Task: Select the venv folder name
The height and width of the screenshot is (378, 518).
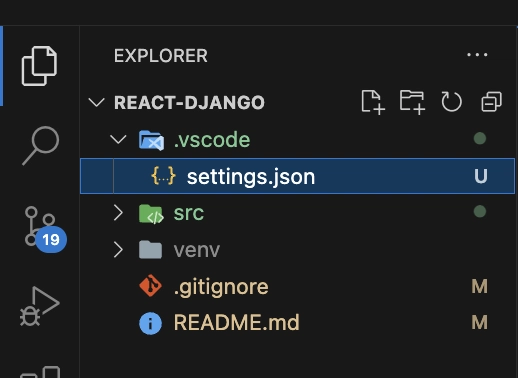Action: [x=197, y=250]
